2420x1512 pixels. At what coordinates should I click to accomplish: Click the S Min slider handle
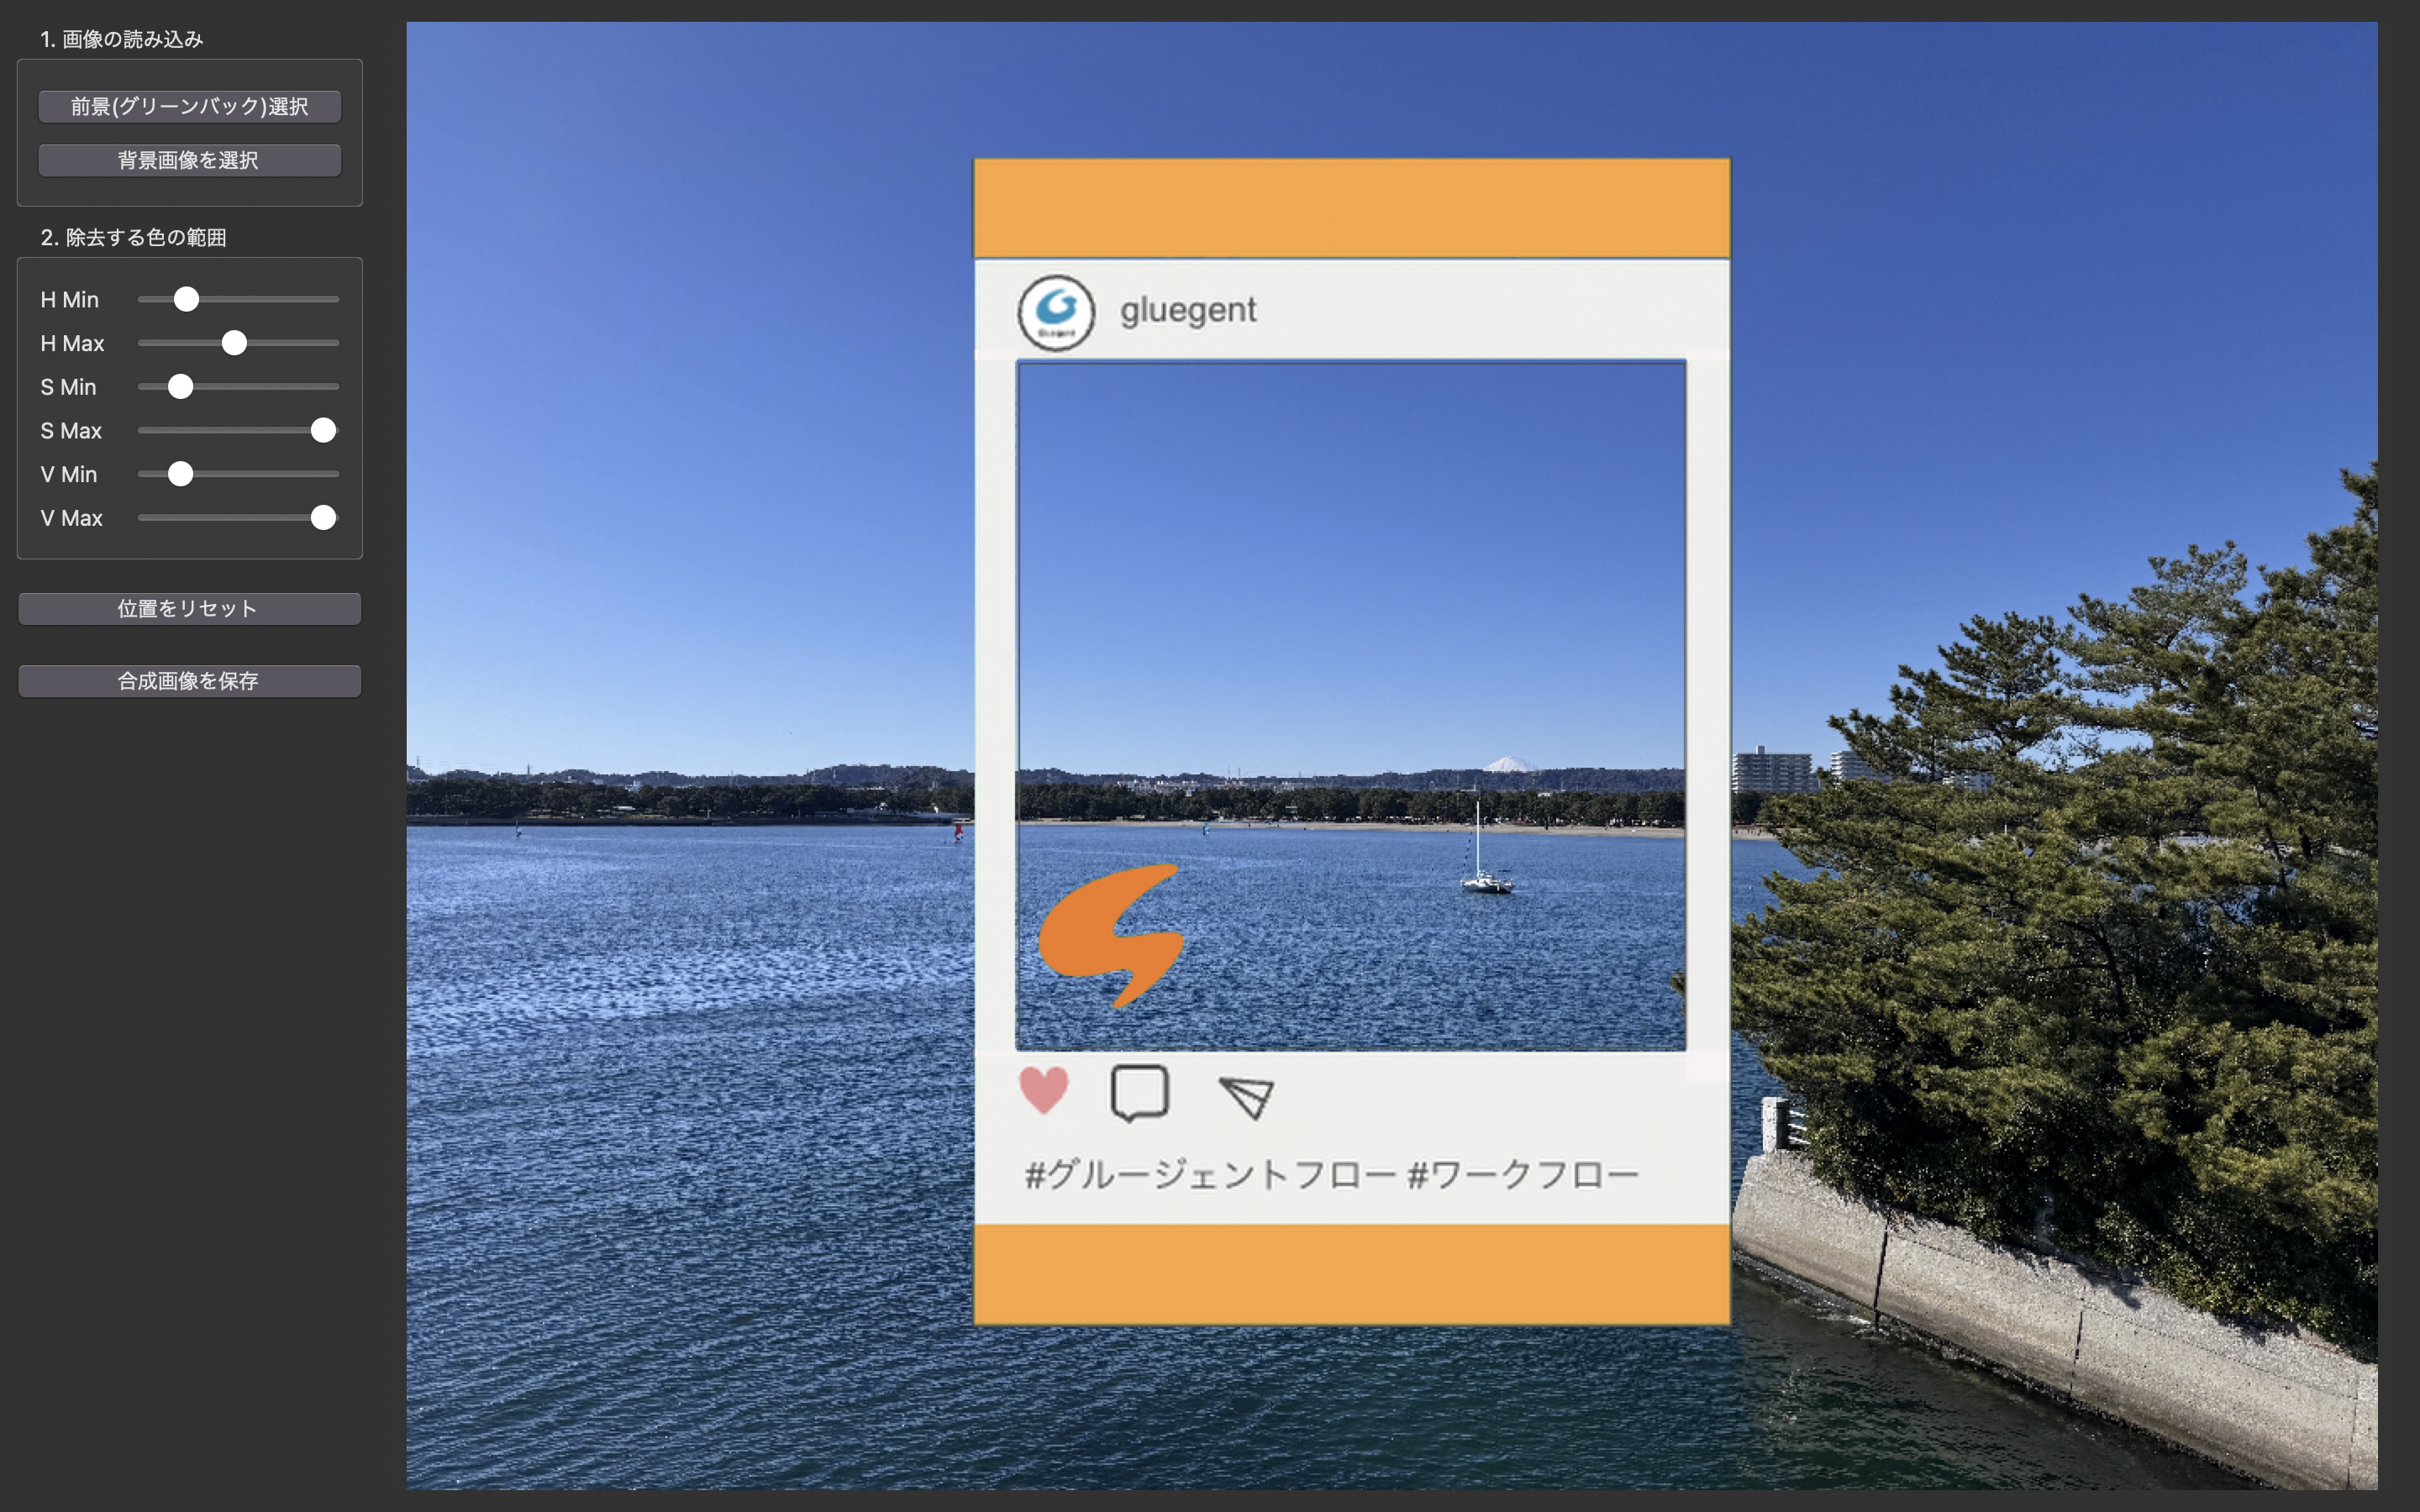tap(181, 386)
